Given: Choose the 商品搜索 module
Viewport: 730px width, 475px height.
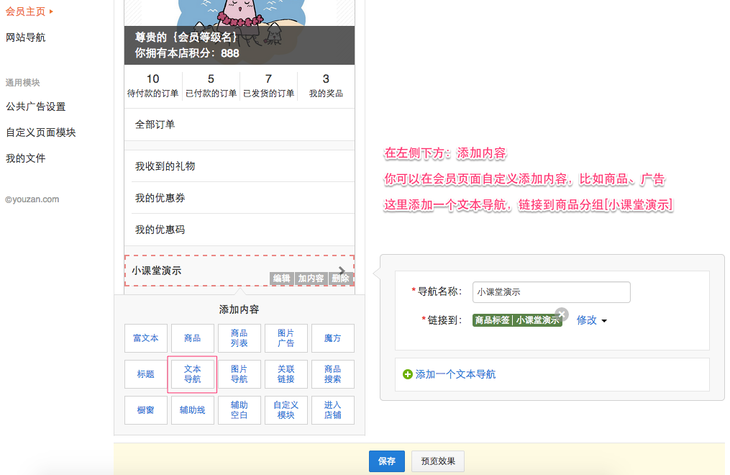Looking at the screenshot, I should (x=332, y=374).
